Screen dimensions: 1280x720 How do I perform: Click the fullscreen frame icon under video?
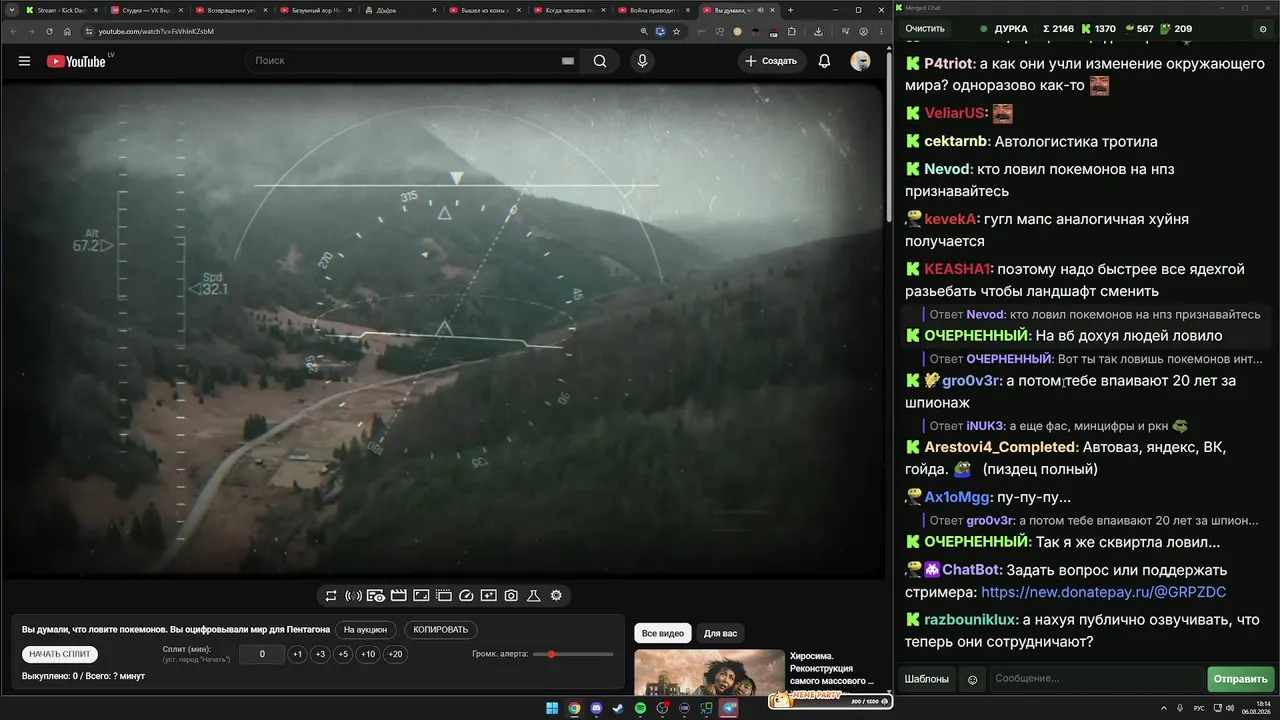pos(421,596)
